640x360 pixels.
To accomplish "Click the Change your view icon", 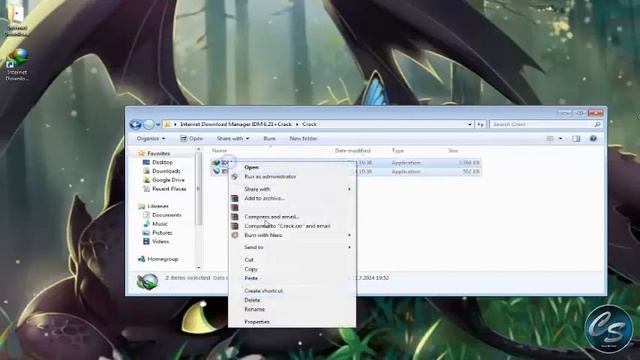I will [550, 139].
